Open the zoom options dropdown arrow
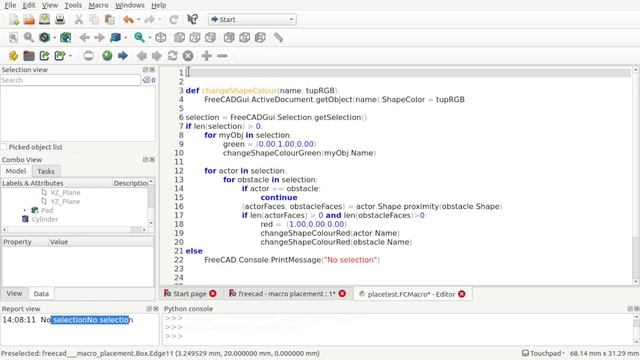The width and height of the screenshot is (640, 360). click(x=149, y=38)
